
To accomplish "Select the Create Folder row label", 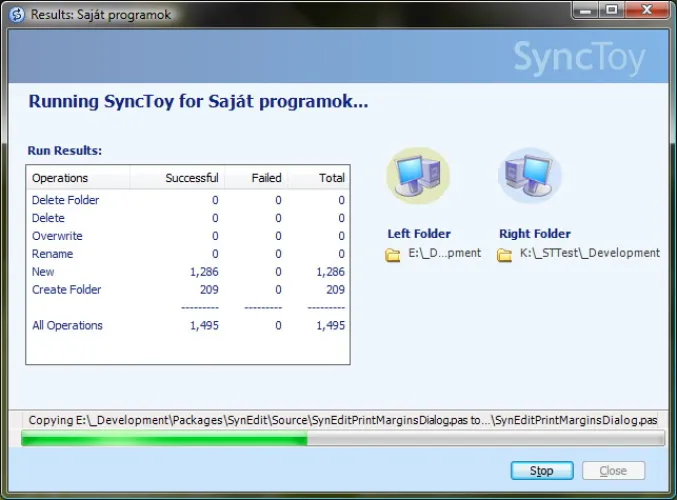I will pos(66,289).
